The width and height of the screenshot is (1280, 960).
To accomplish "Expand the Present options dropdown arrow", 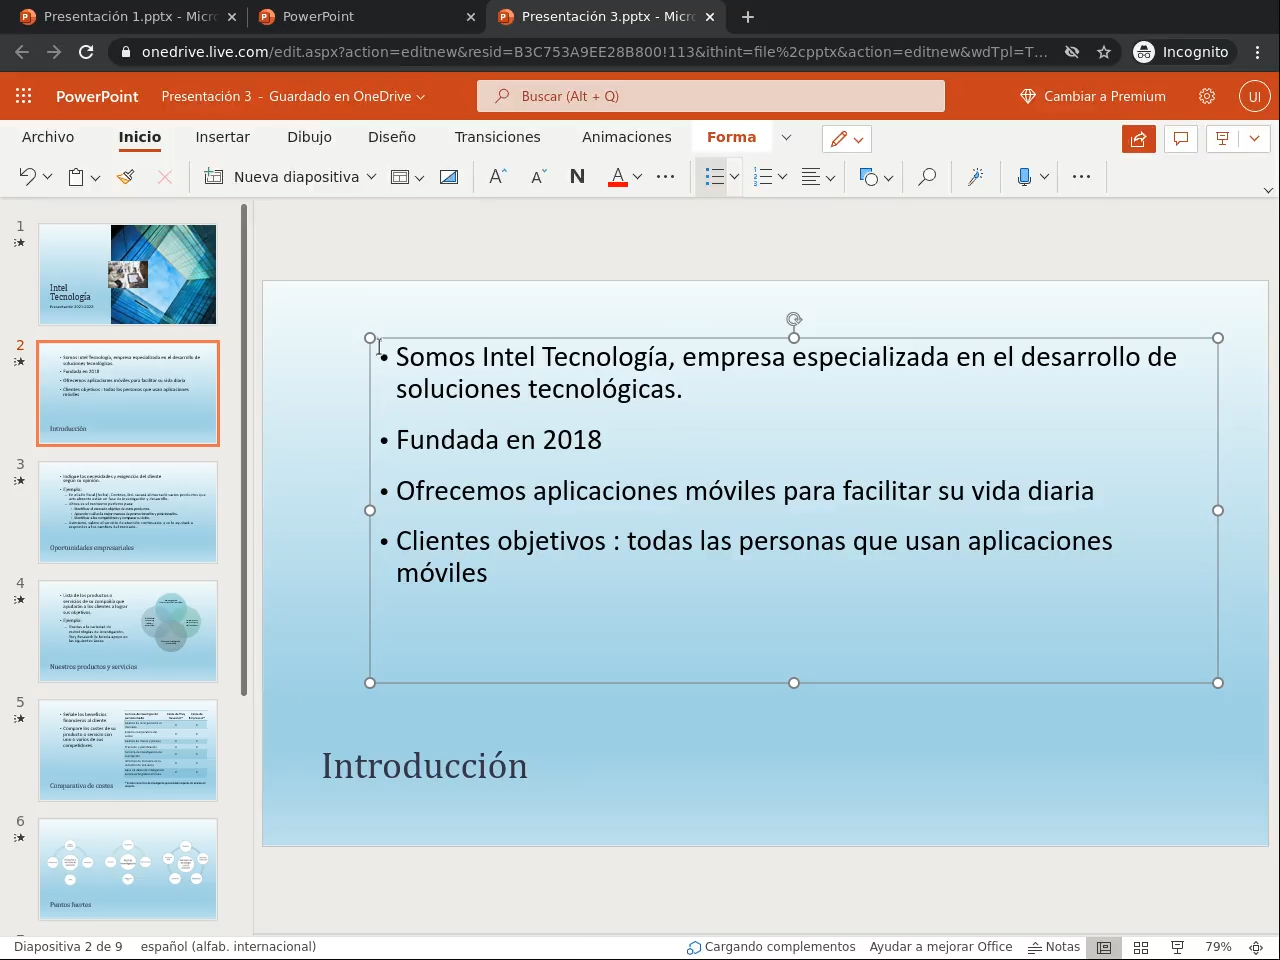I will [1254, 139].
